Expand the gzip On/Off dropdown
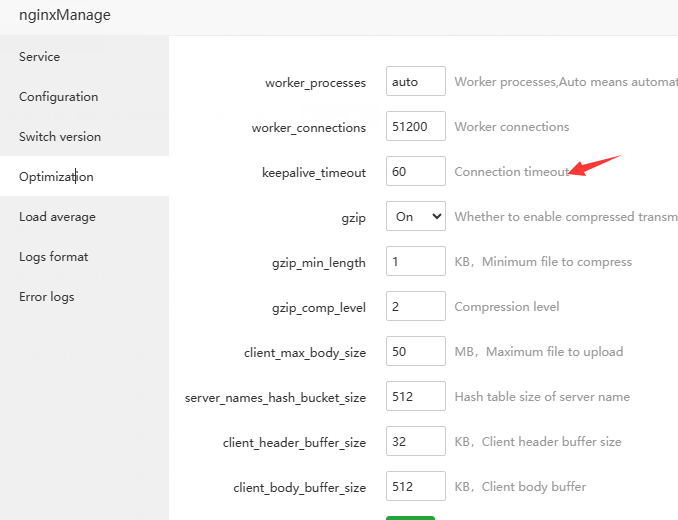This screenshot has width=678, height=520. coord(416,217)
